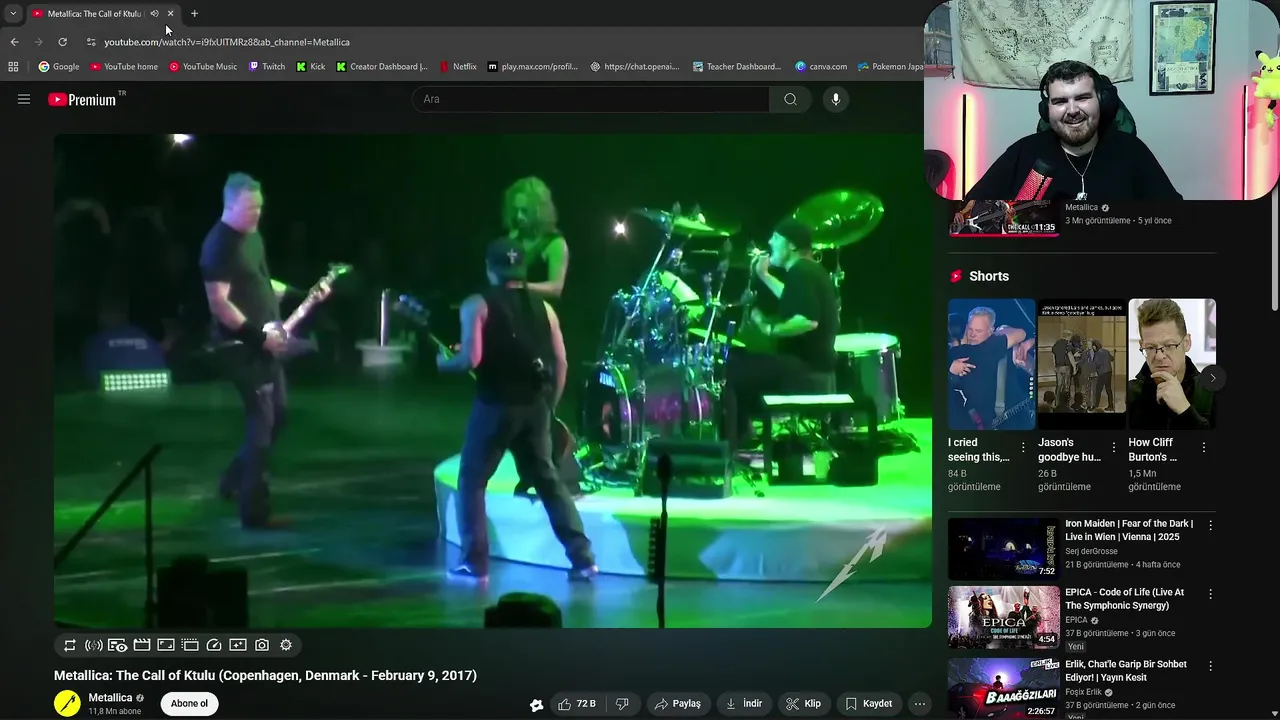Open the bookmarks apps grid icon
The image size is (1280, 720).
click(13, 67)
